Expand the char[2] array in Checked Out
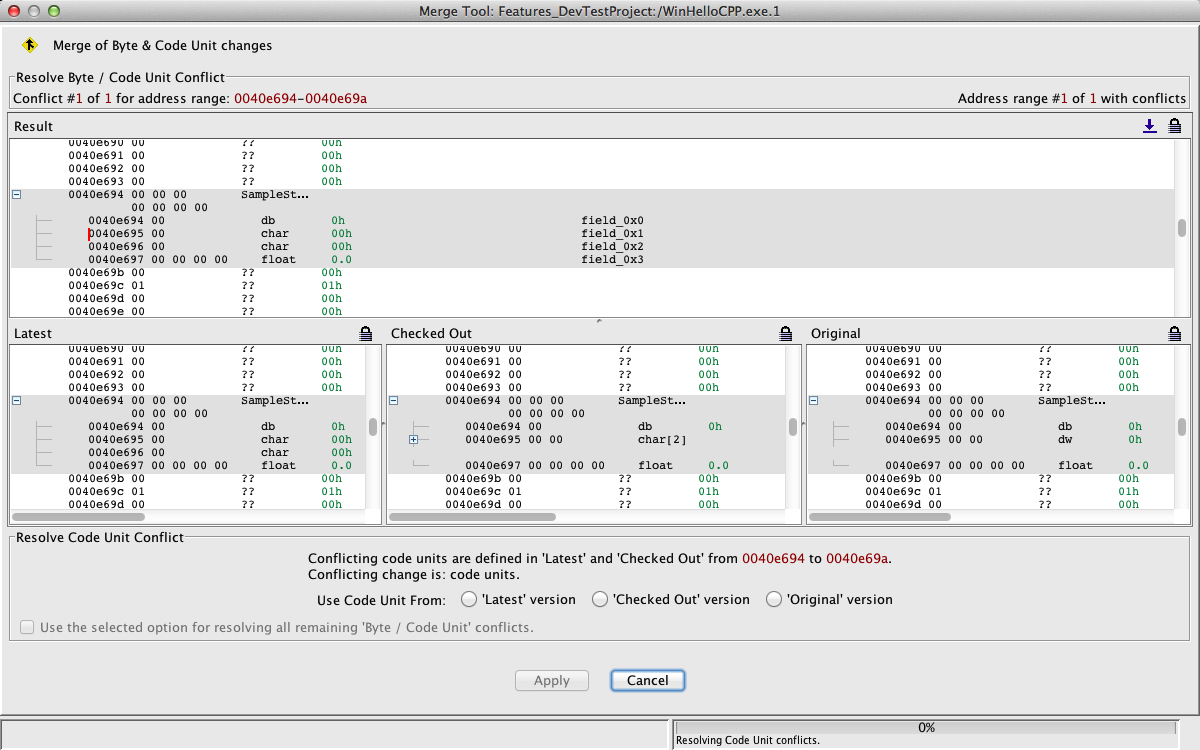The width and height of the screenshot is (1200, 750). (x=413, y=440)
